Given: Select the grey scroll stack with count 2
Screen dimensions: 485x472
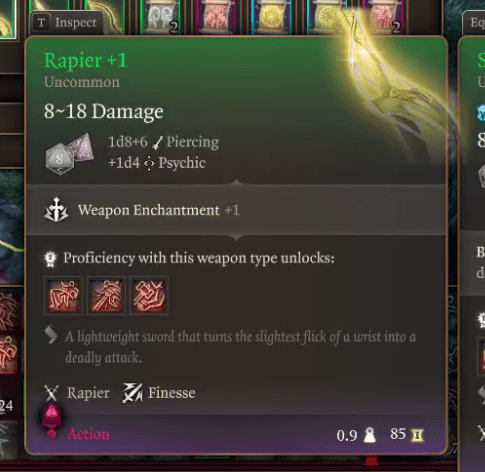Looking at the screenshot, I should click(160, 17).
